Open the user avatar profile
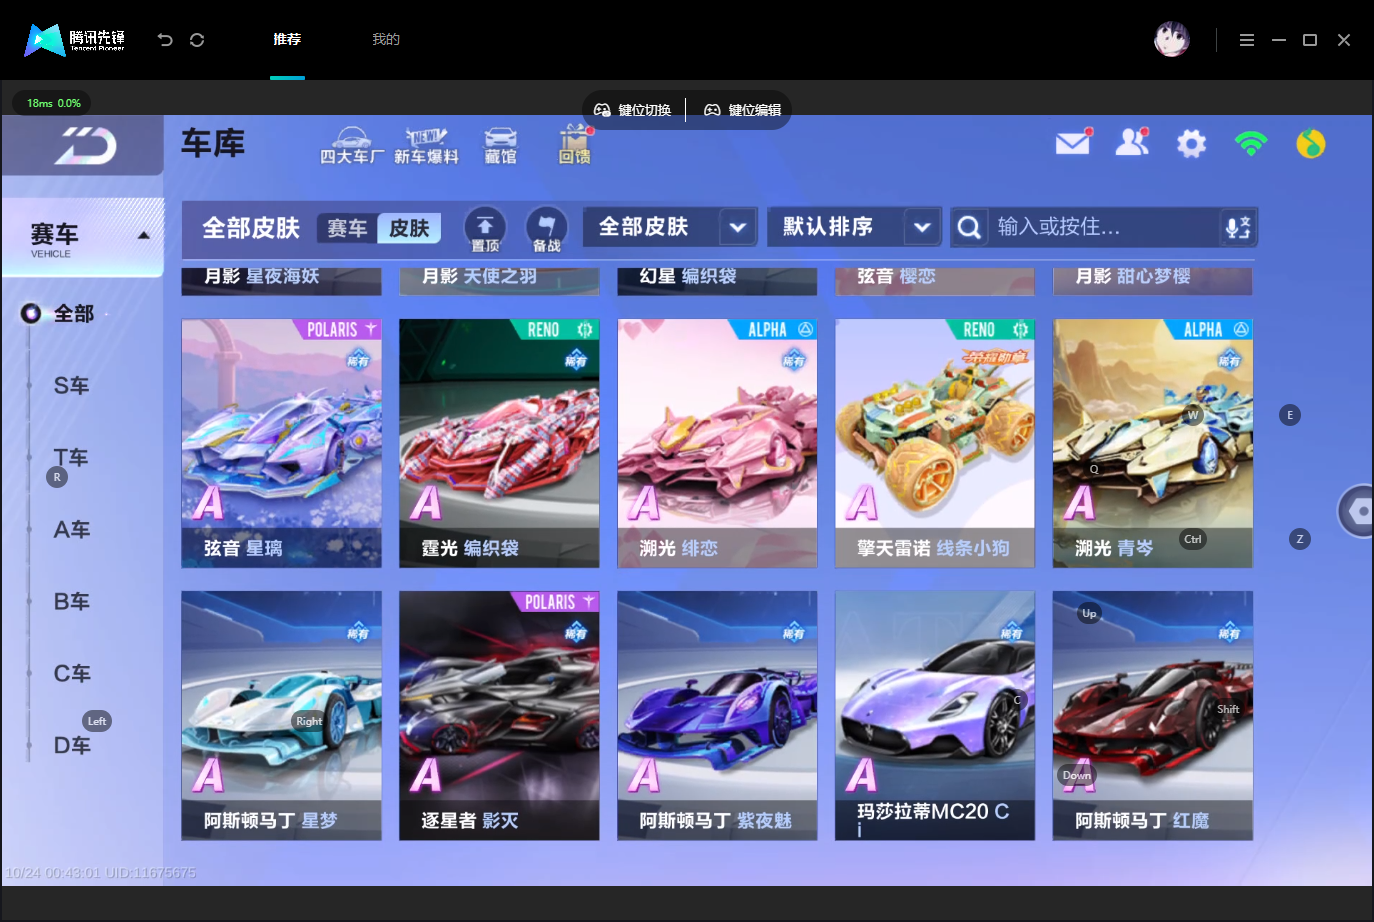Image resolution: width=1374 pixels, height=922 pixels. click(1171, 39)
